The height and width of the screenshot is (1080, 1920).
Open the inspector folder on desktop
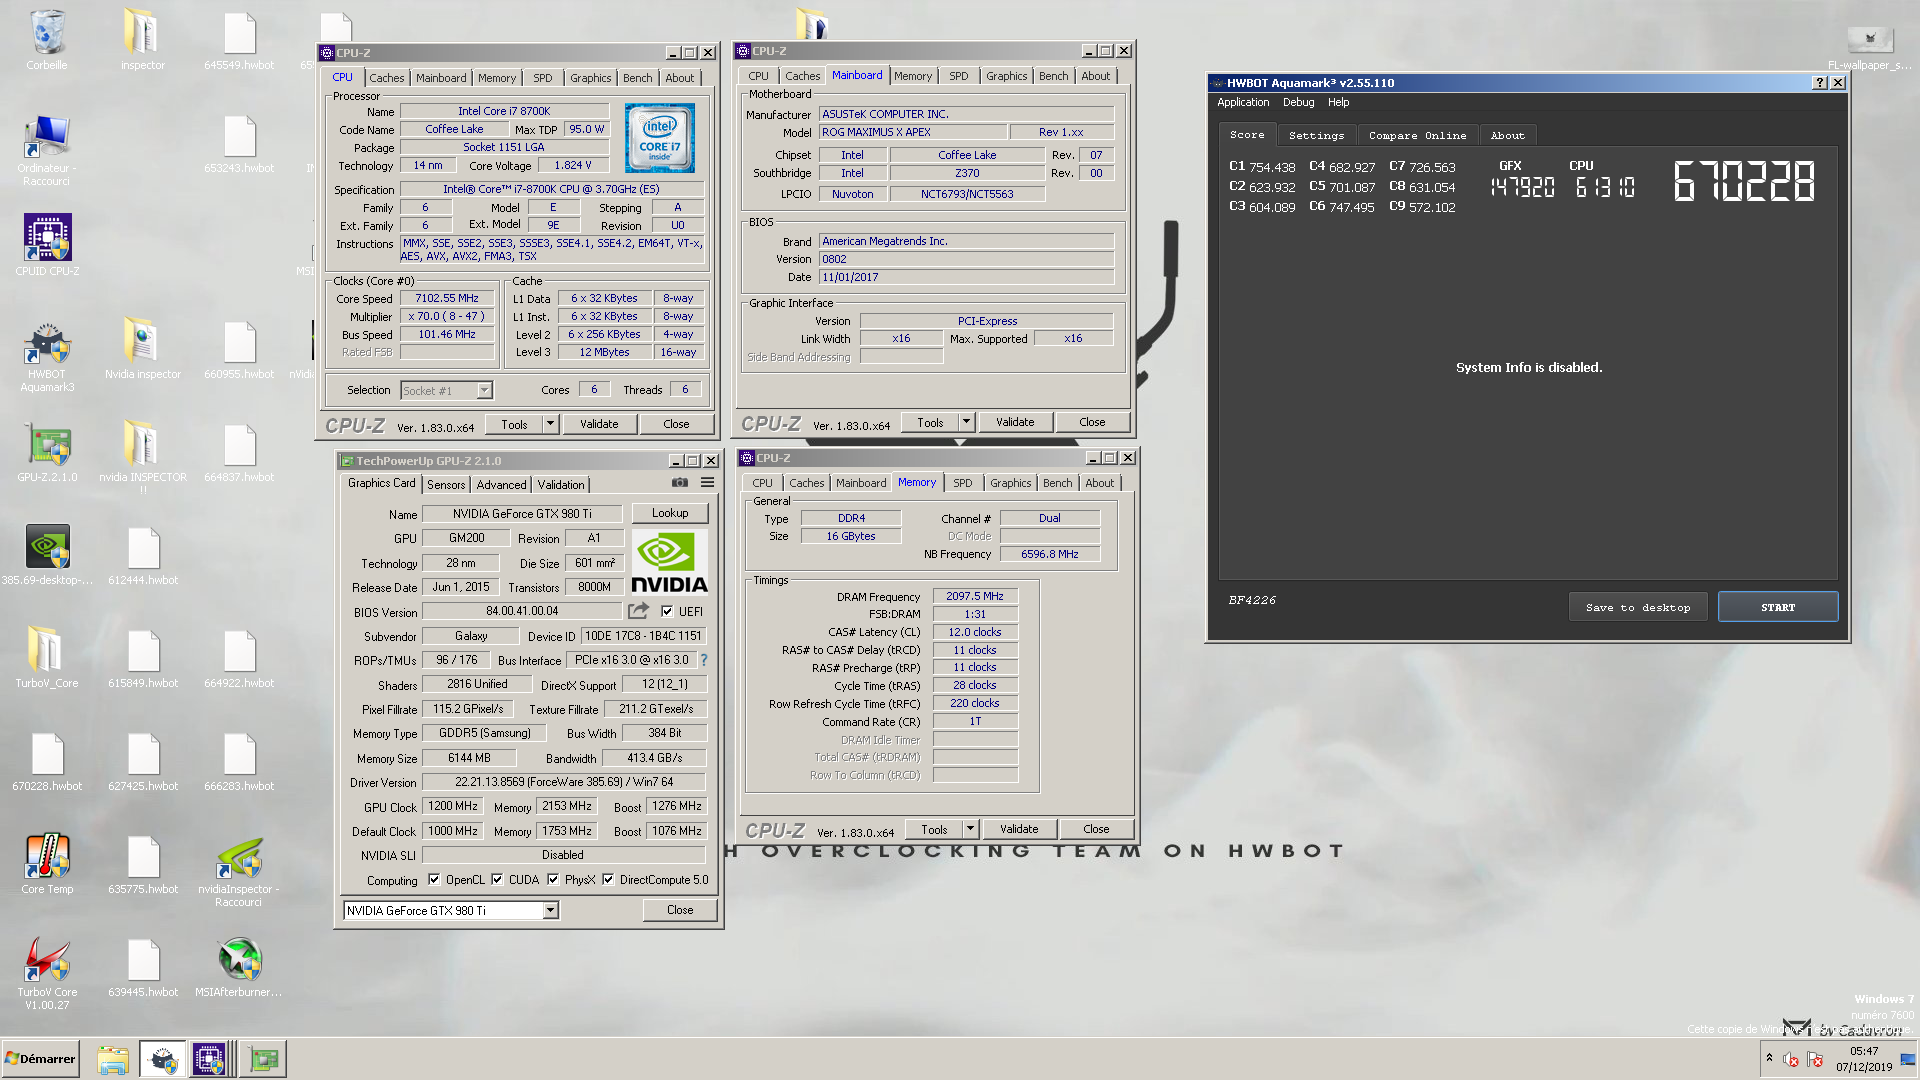click(143, 40)
